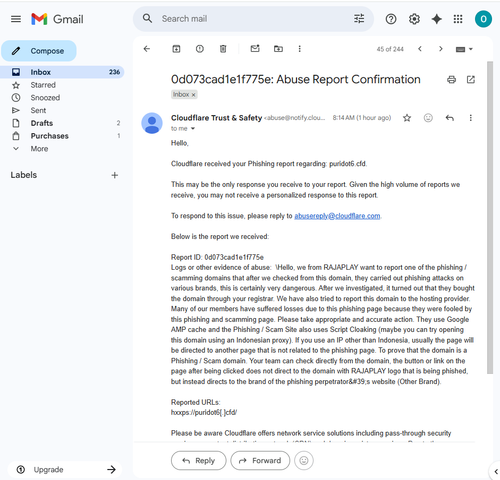Archive this email

(x=176, y=49)
